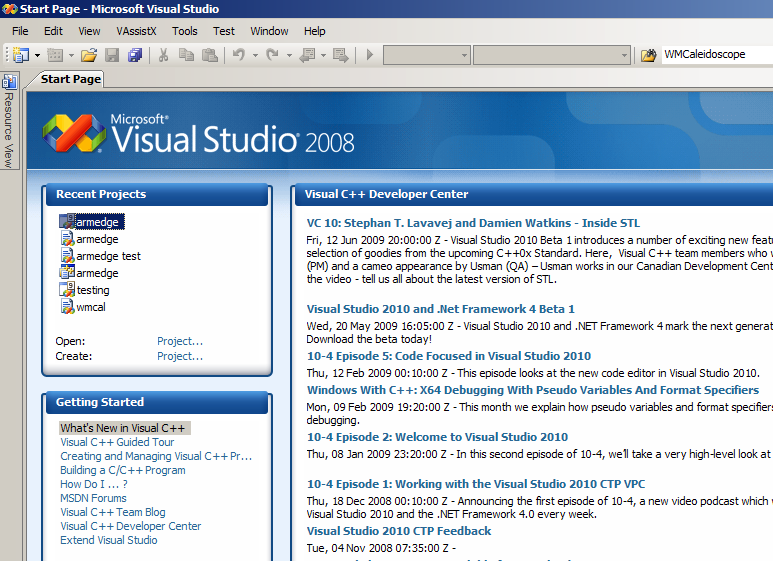
Task: Open the Test menu
Action: tap(224, 31)
